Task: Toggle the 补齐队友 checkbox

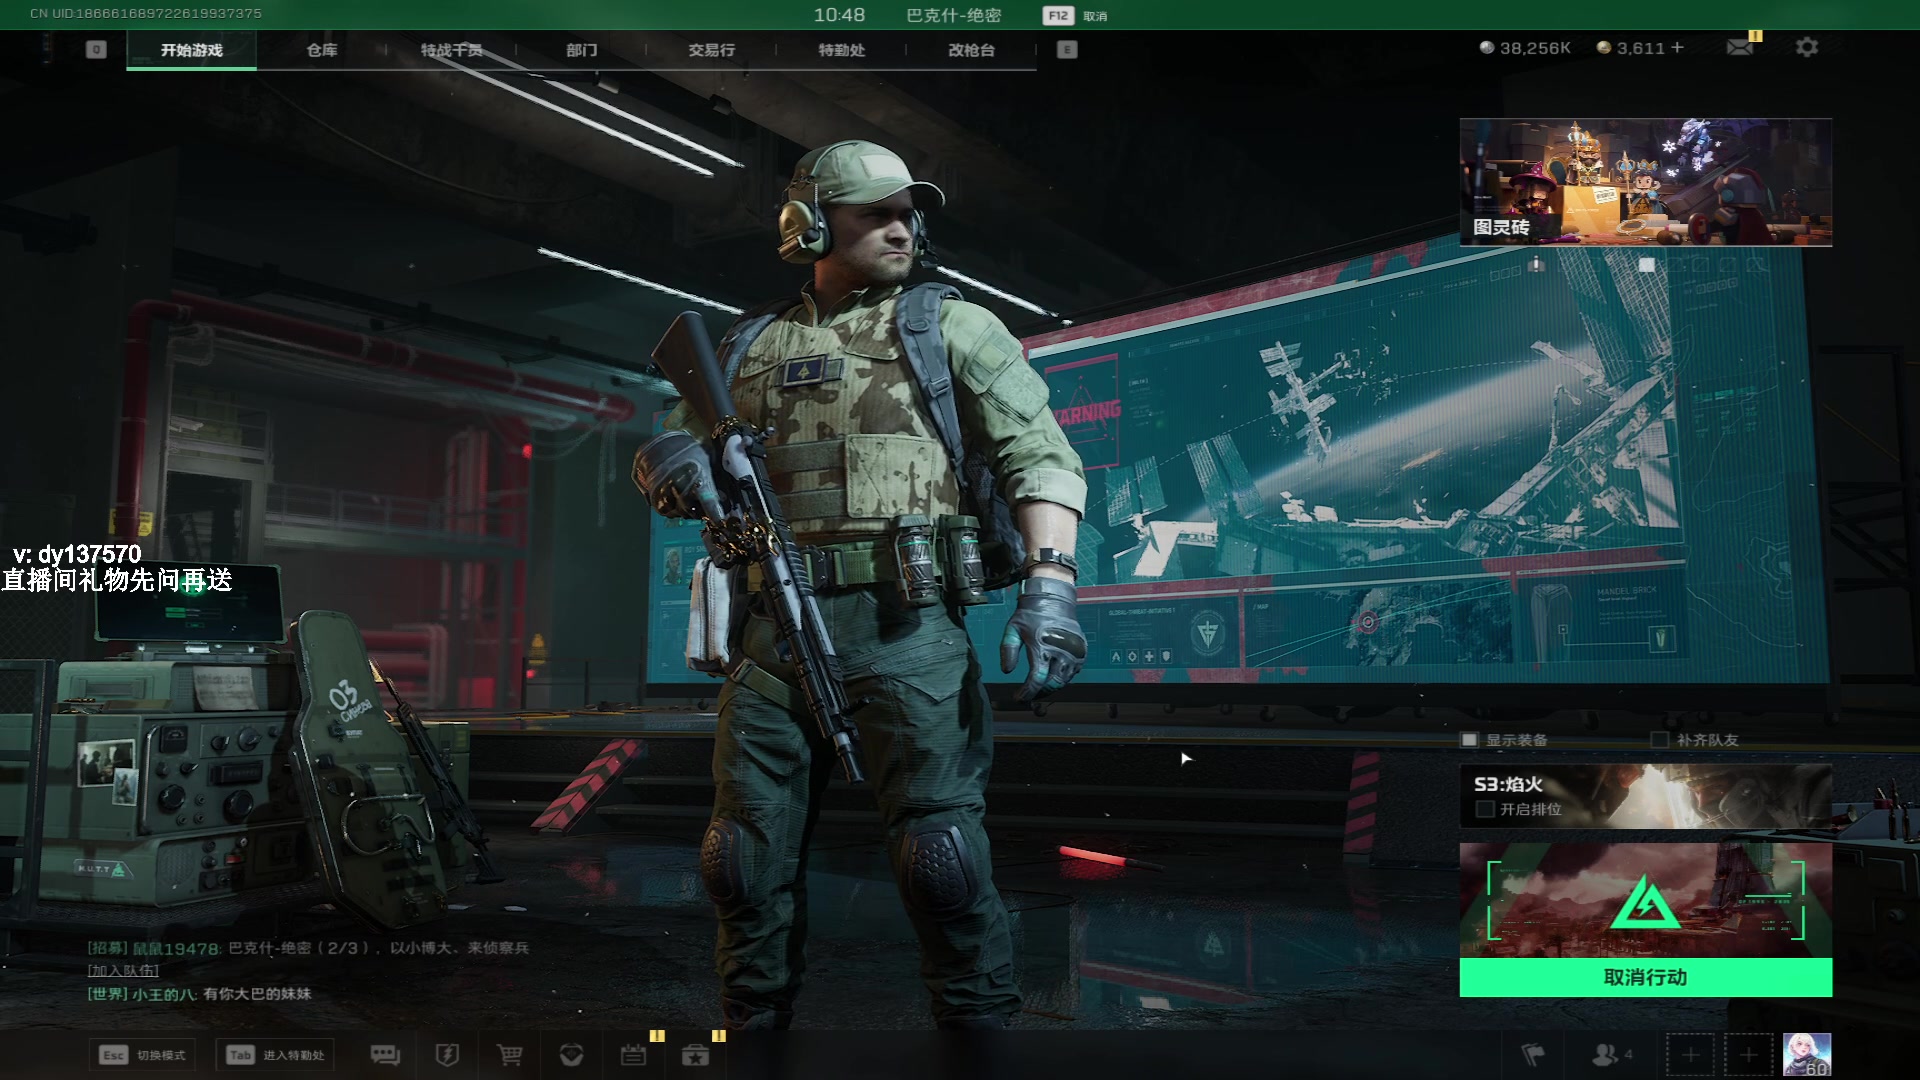Action: (1659, 740)
